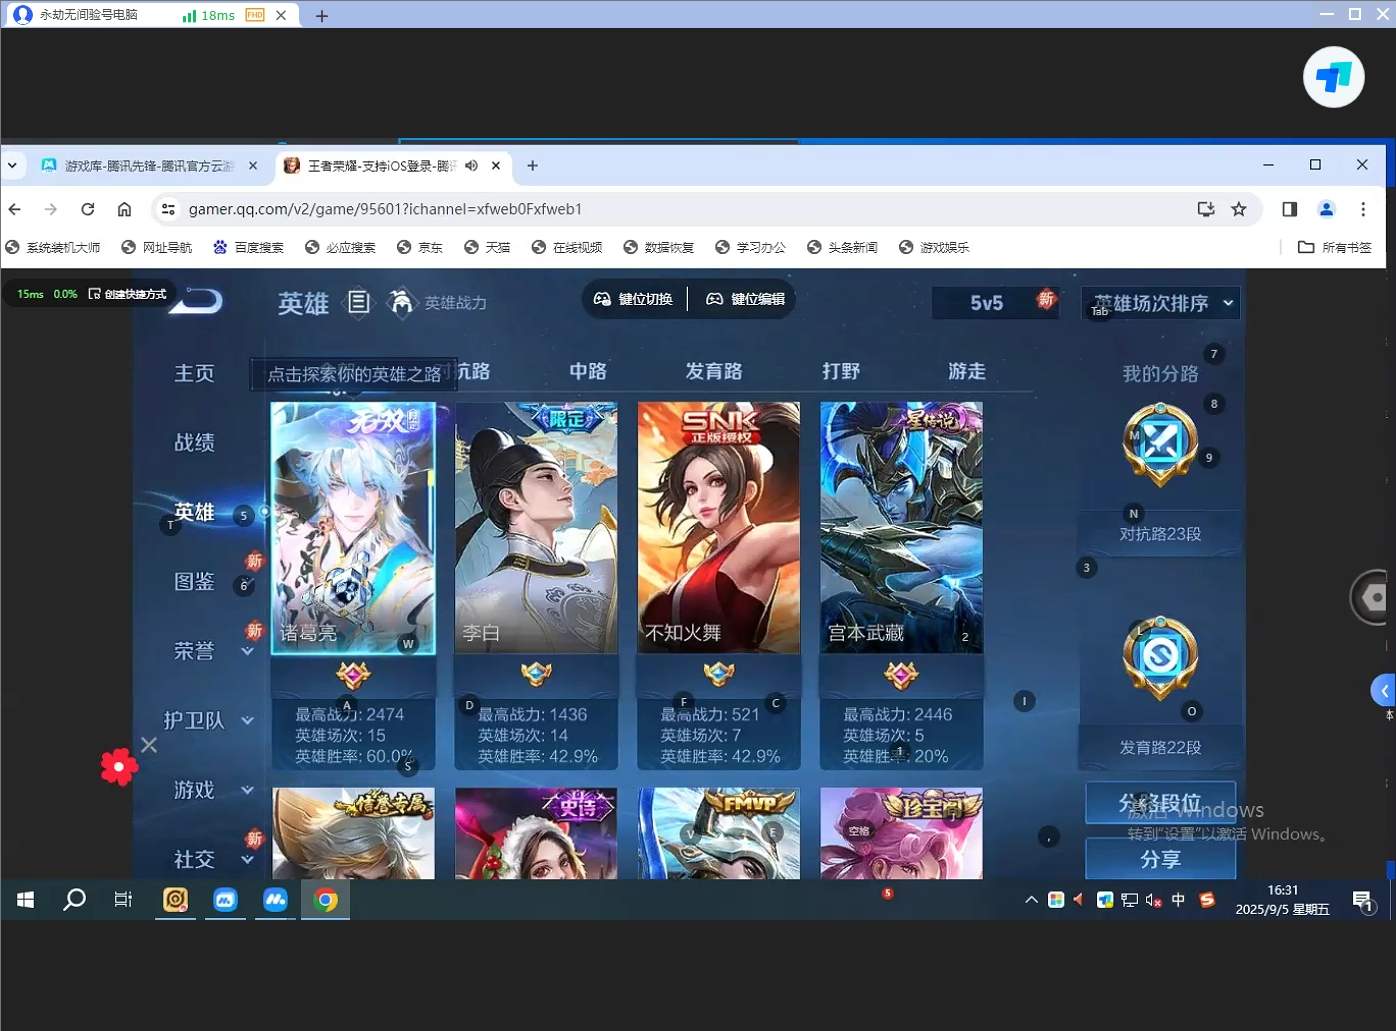Viewport: 1396px width, 1031px height.
Task: Expand the blue side handle arrow
Action: click(x=1383, y=690)
